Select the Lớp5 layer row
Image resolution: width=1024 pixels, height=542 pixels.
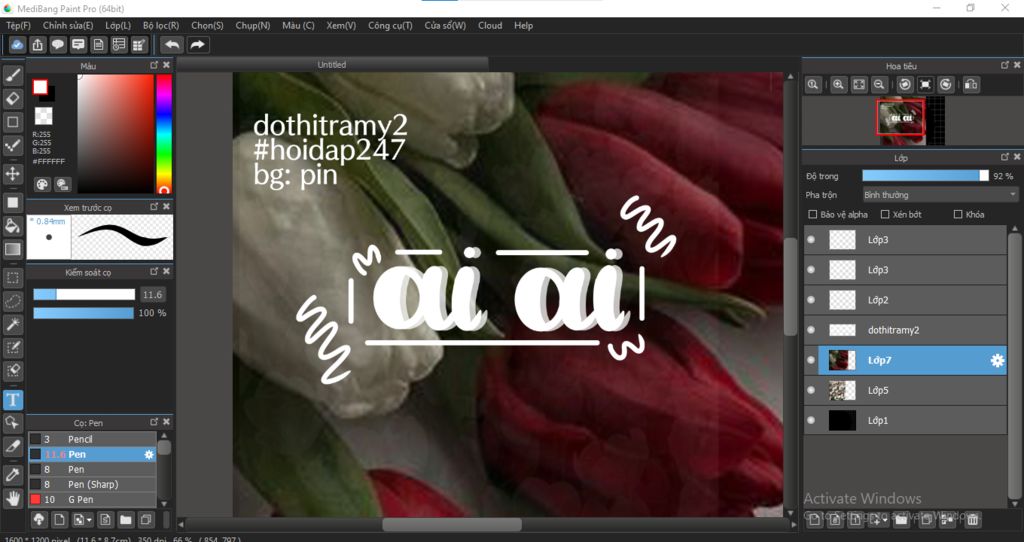905,390
